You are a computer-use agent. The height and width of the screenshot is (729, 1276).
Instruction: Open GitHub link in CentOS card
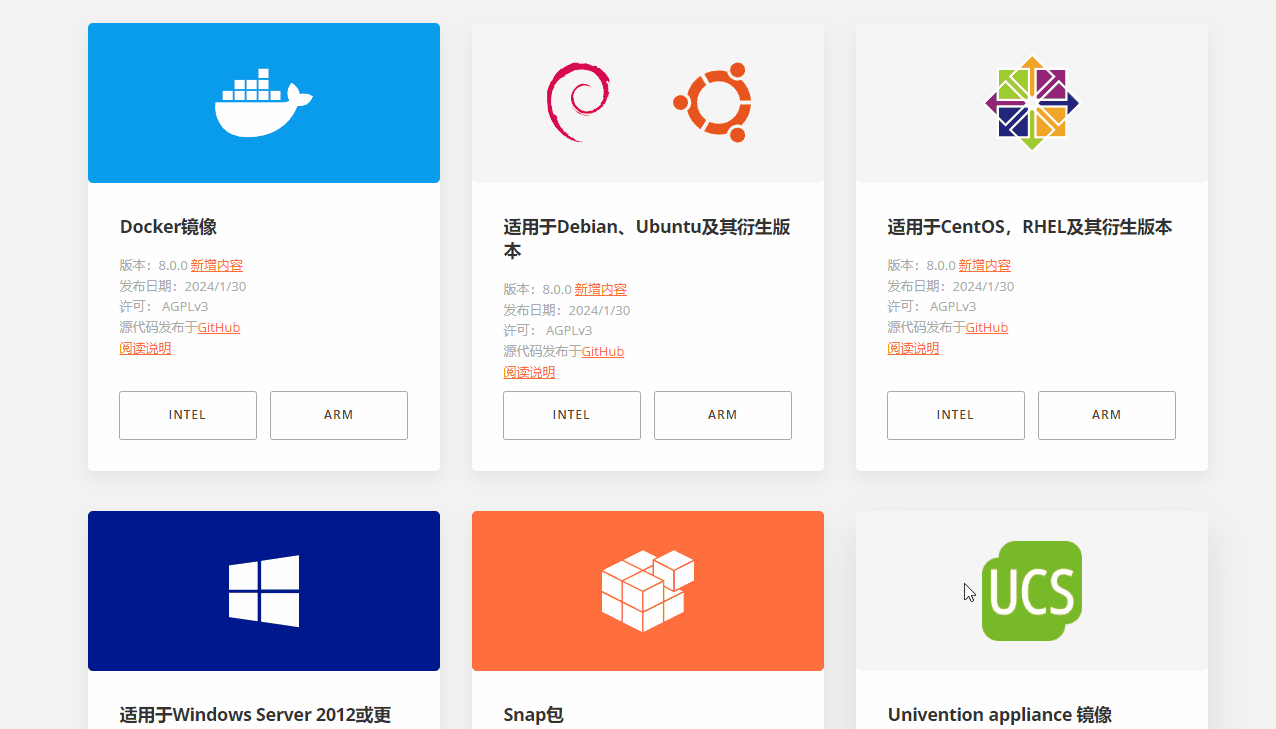tap(987, 327)
